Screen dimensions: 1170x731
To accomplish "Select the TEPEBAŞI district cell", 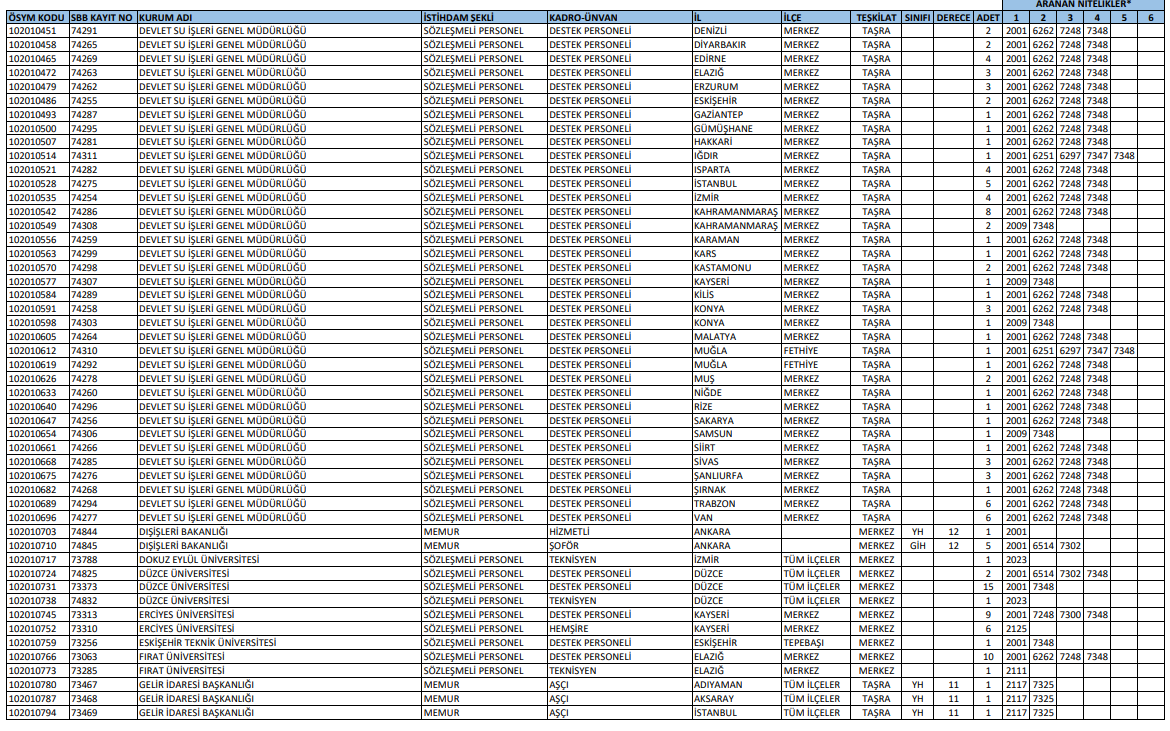I will [x=814, y=643].
